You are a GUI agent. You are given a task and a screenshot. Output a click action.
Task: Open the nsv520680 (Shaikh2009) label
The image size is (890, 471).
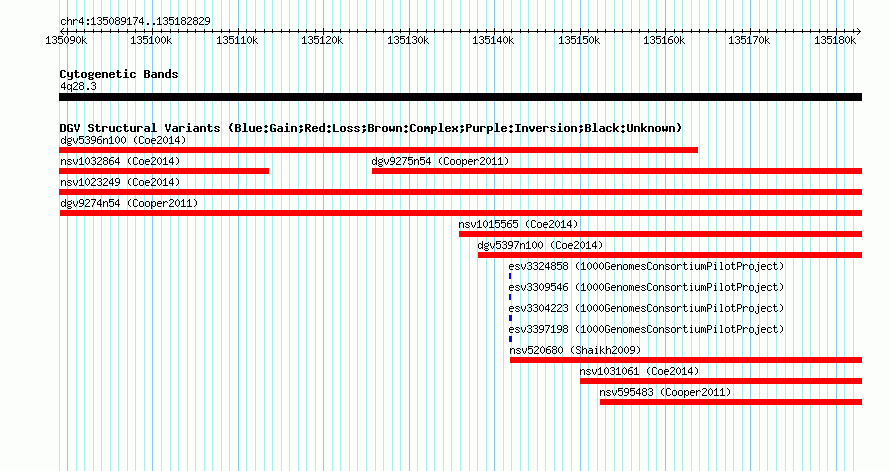pyautogui.click(x=575, y=350)
